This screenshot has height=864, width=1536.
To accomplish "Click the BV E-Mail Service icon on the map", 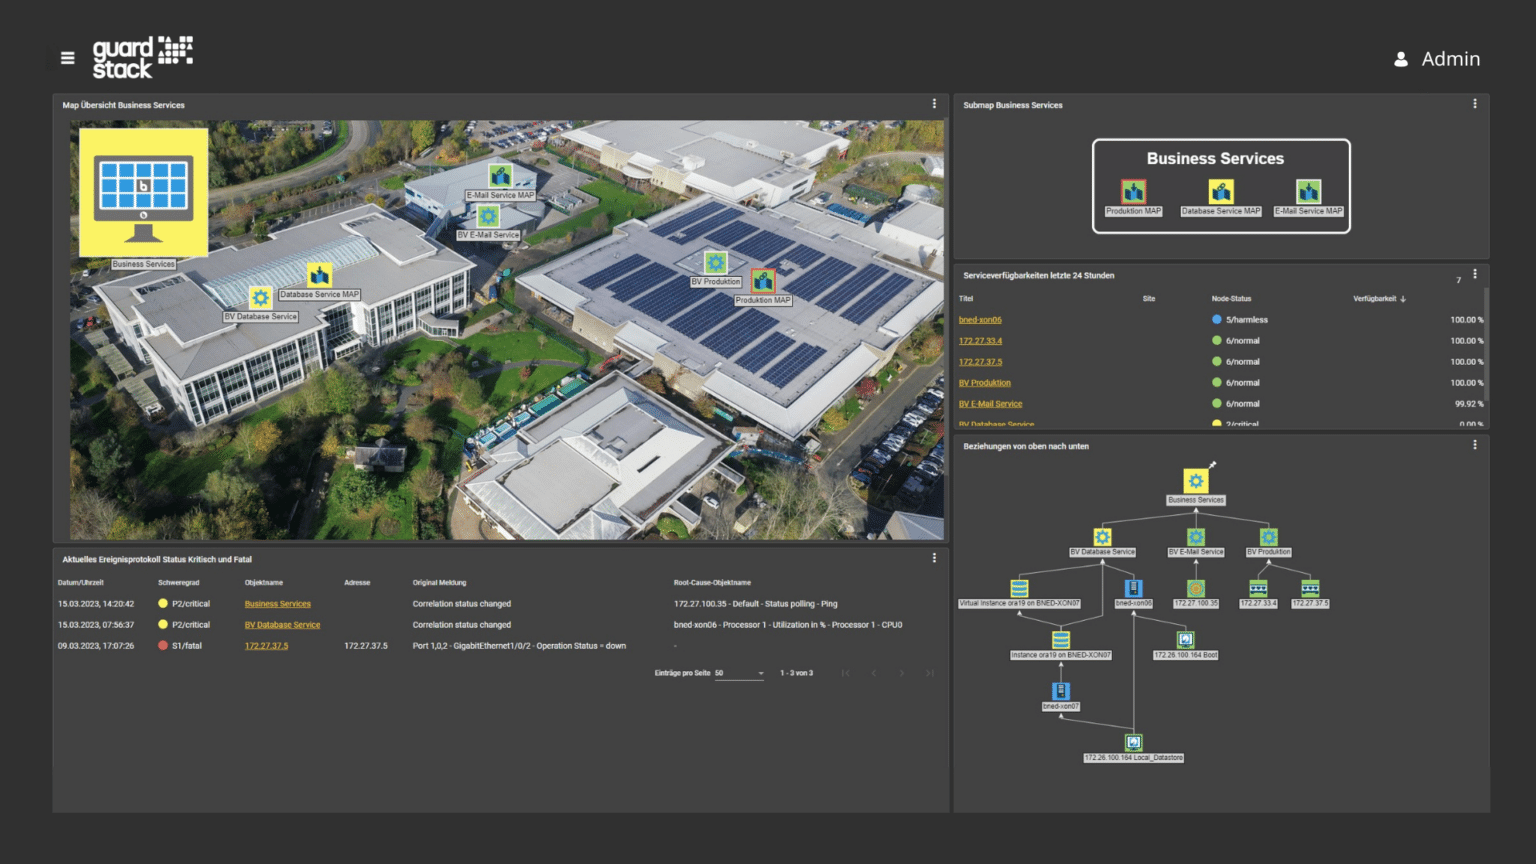I will 487,216.
